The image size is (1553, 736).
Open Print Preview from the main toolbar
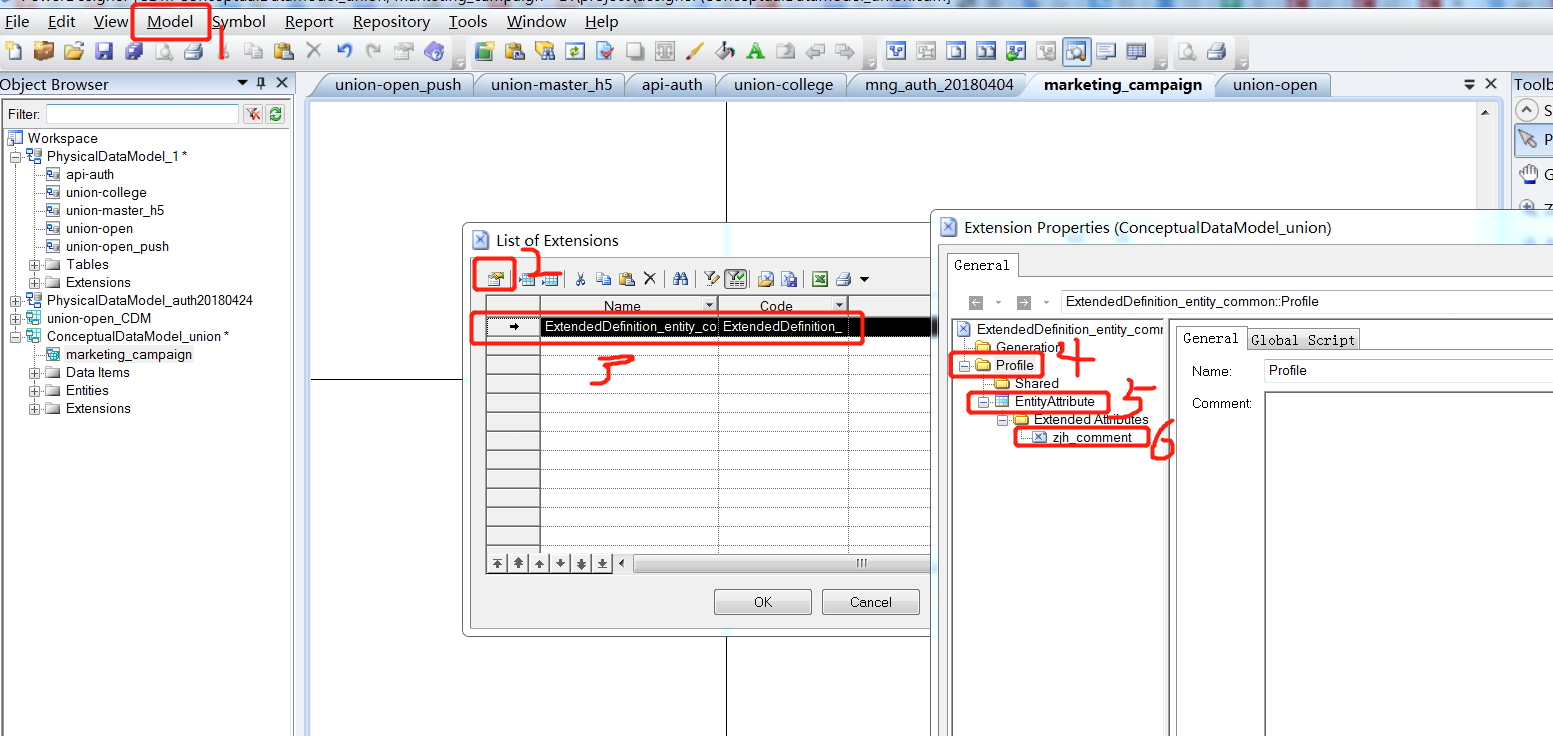coord(163,50)
